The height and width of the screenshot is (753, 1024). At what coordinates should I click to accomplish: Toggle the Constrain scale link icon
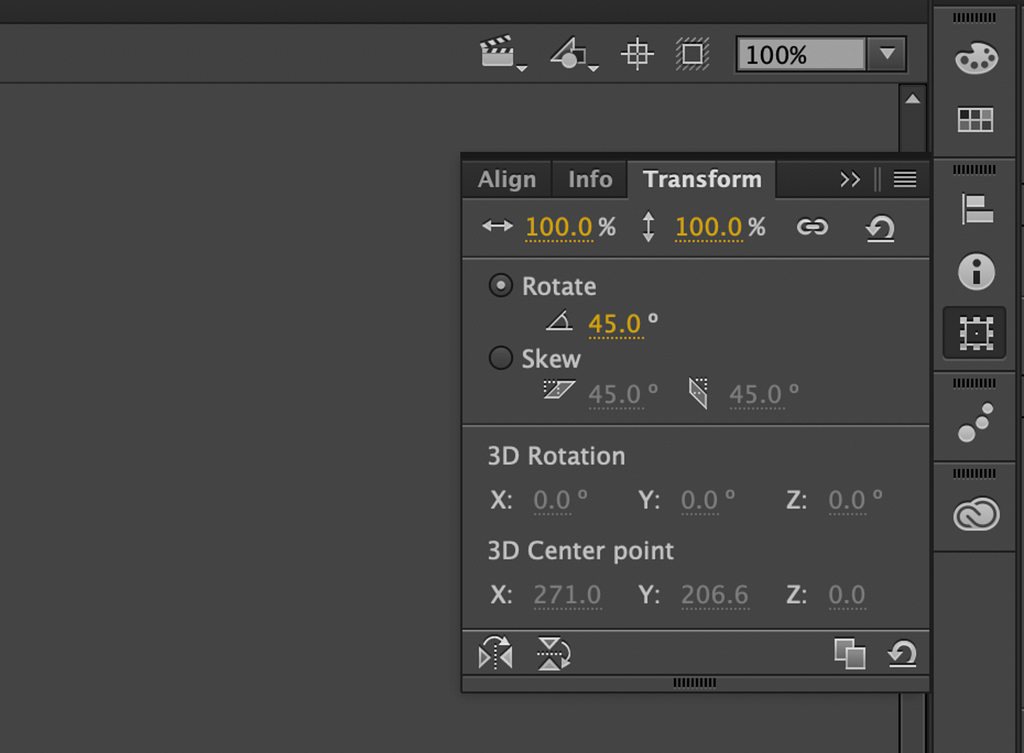(812, 227)
